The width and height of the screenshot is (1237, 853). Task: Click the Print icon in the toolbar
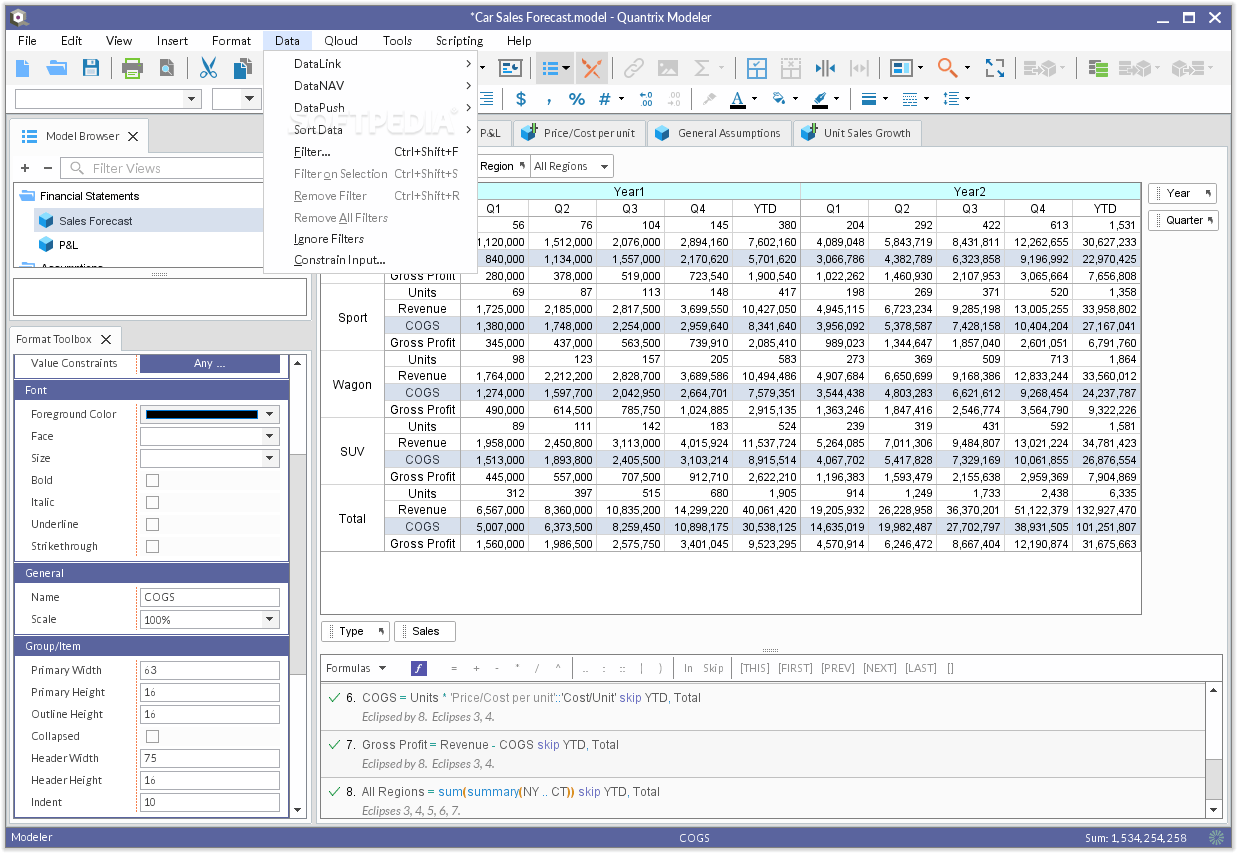tap(134, 67)
